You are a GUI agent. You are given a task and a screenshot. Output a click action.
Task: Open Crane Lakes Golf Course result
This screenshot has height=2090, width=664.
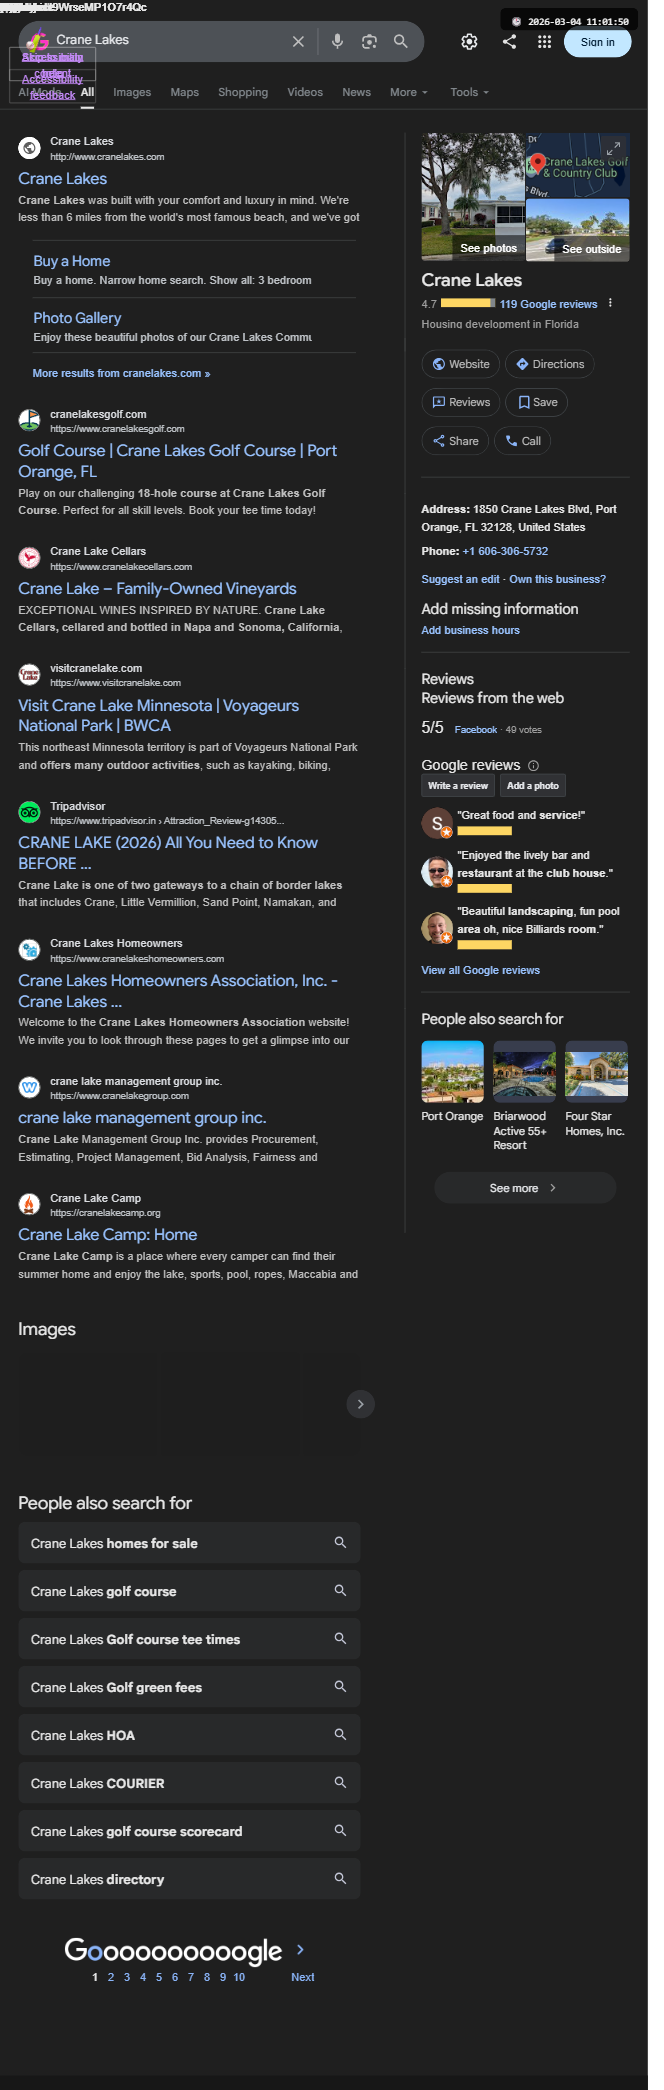point(177,461)
